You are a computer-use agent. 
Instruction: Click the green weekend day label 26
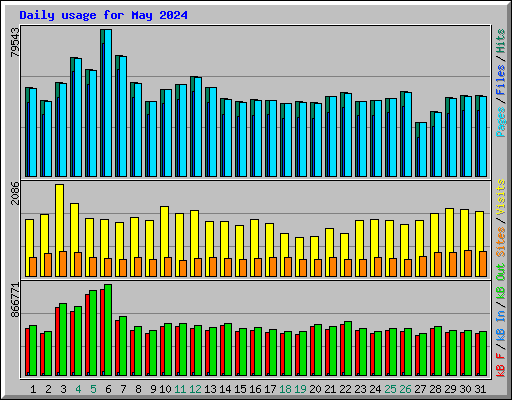coord(405,389)
